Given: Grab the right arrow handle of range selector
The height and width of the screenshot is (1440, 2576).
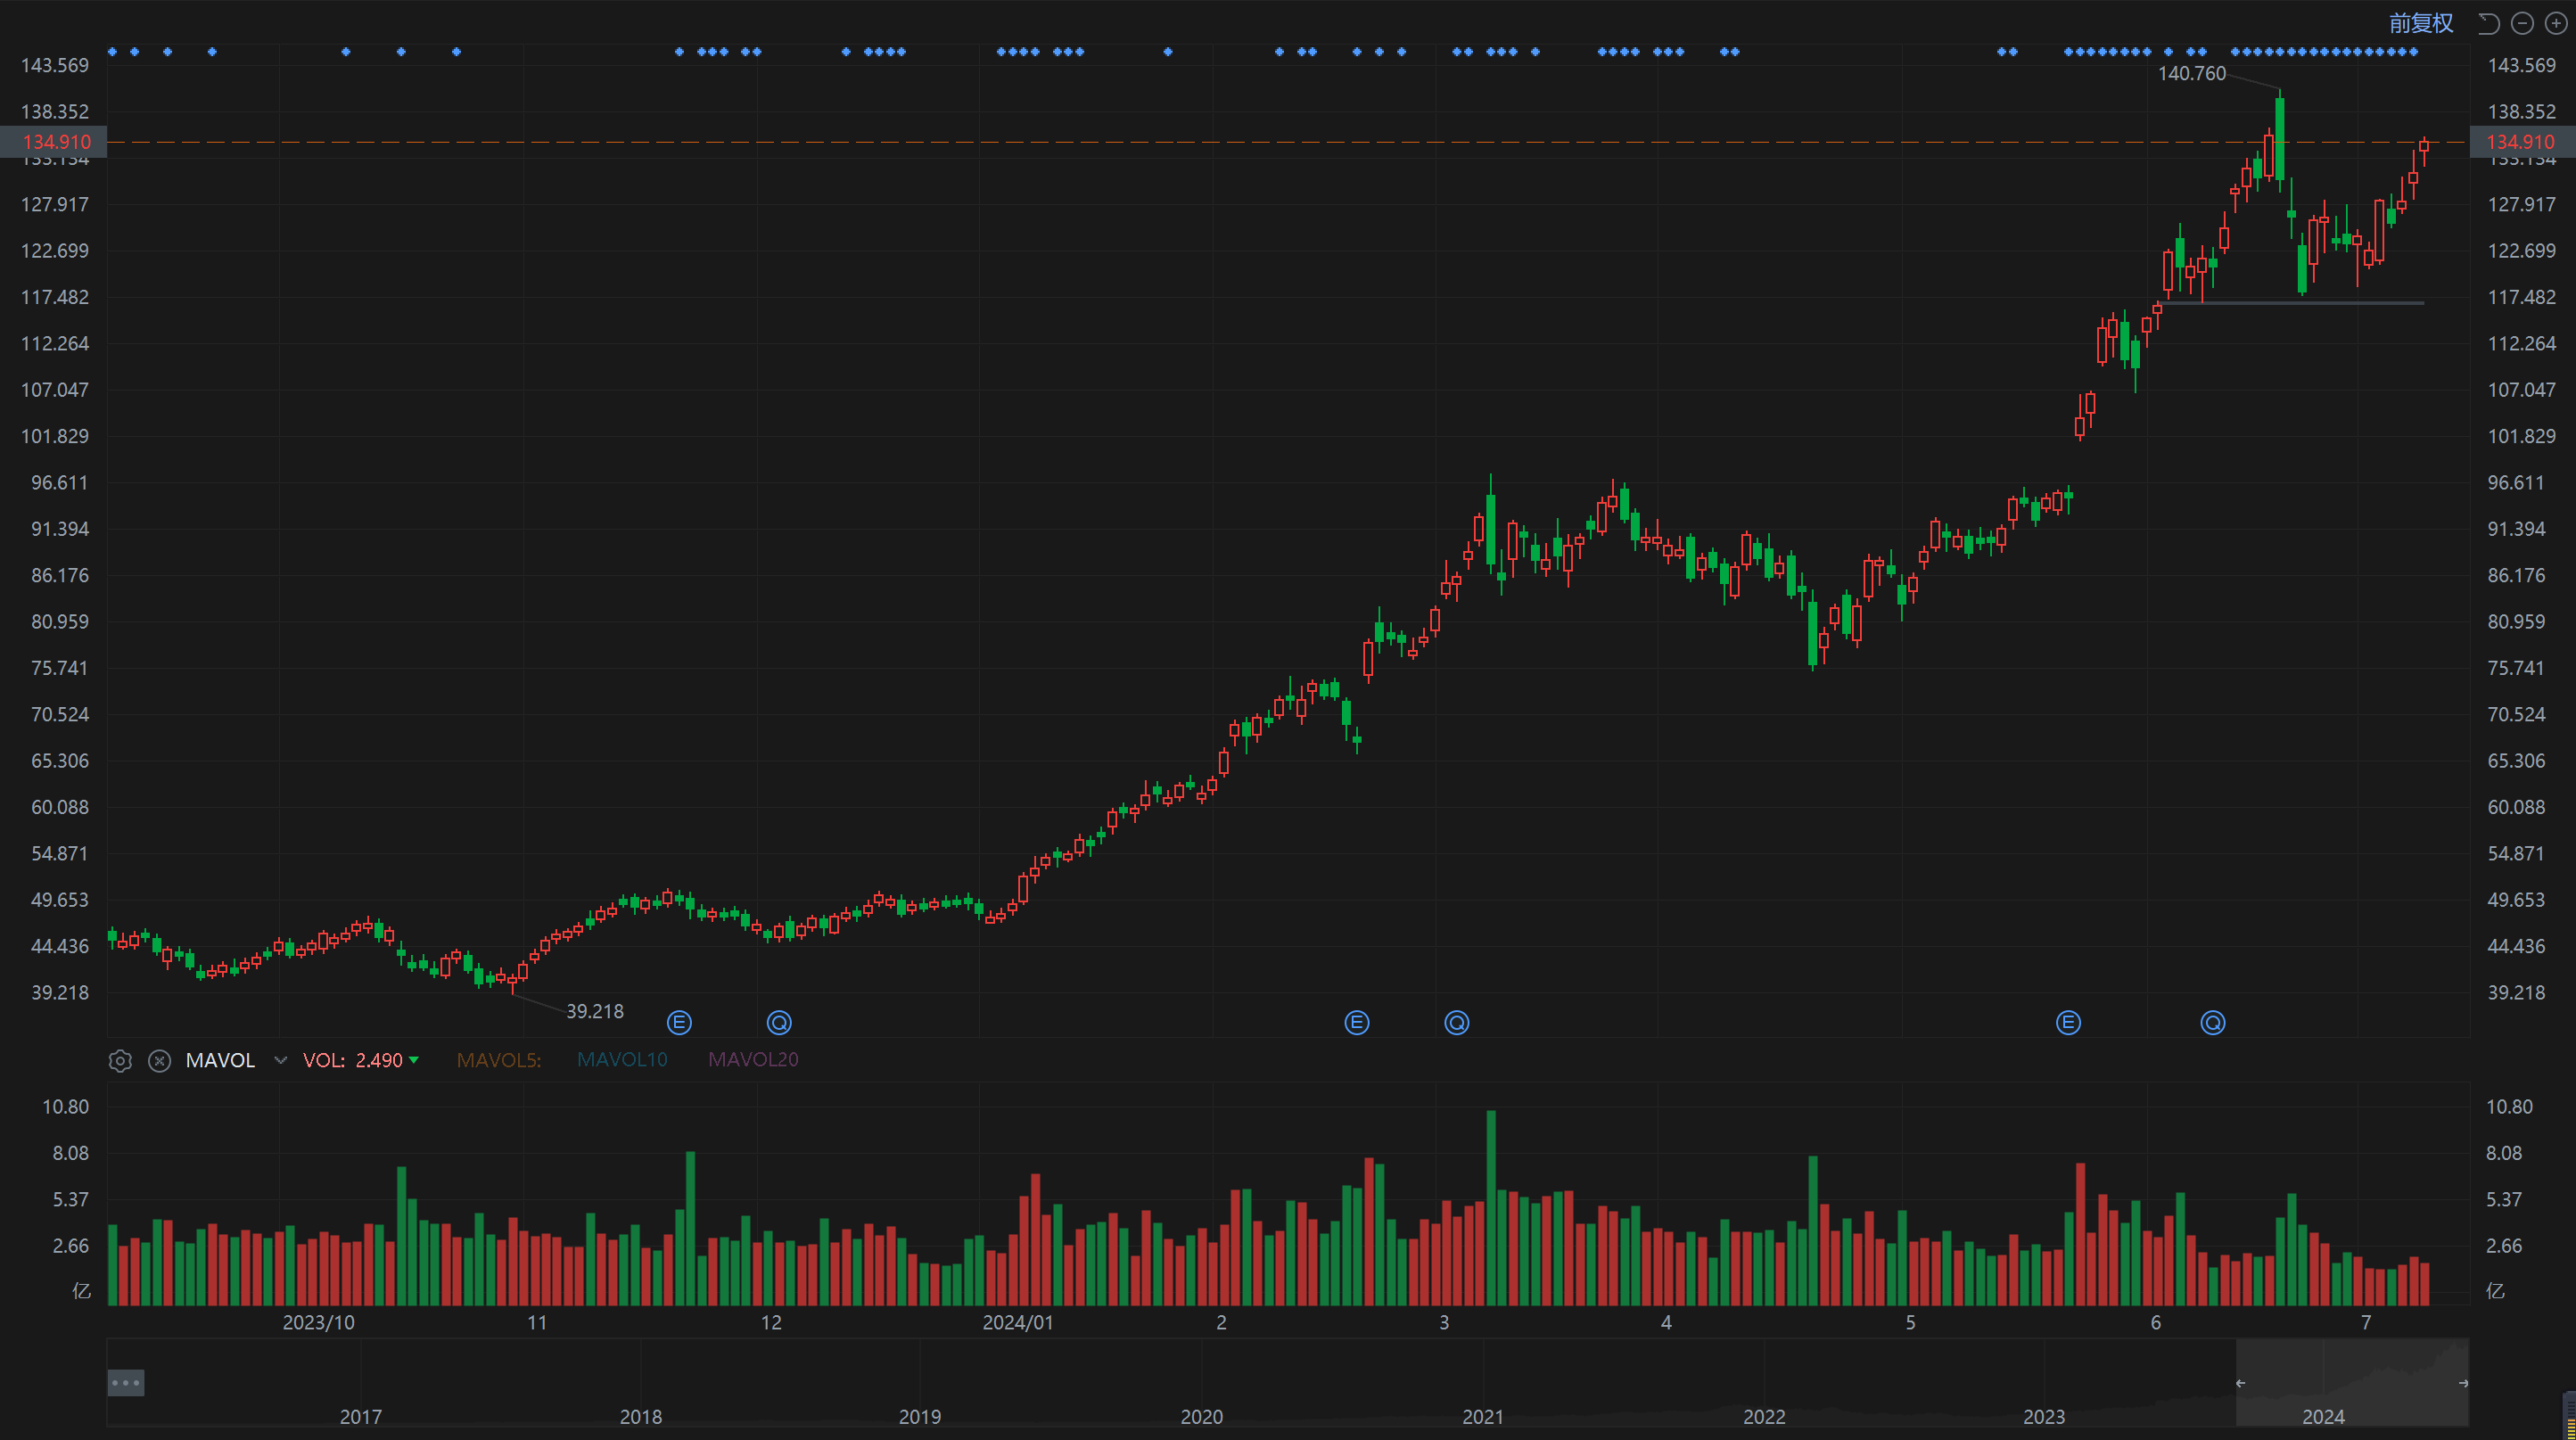Looking at the screenshot, I should click(2463, 1383).
